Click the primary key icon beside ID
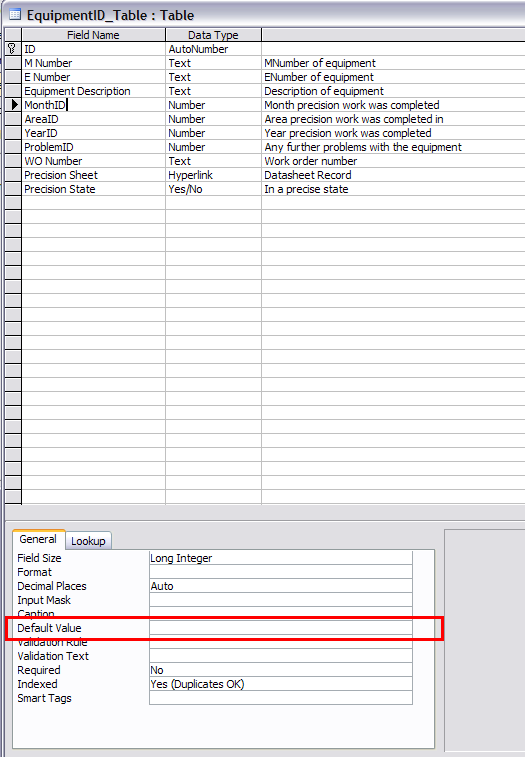Image resolution: width=525 pixels, height=757 pixels. pos(13,49)
